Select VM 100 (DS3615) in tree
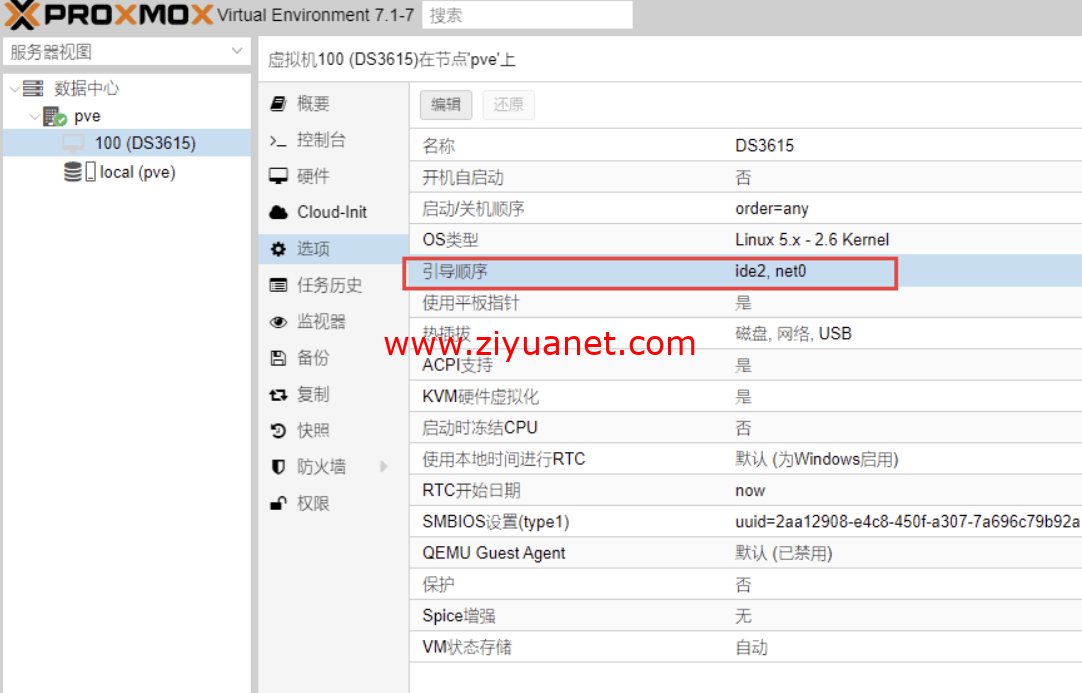This screenshot has width=1082, height=693. pos(127,143)
